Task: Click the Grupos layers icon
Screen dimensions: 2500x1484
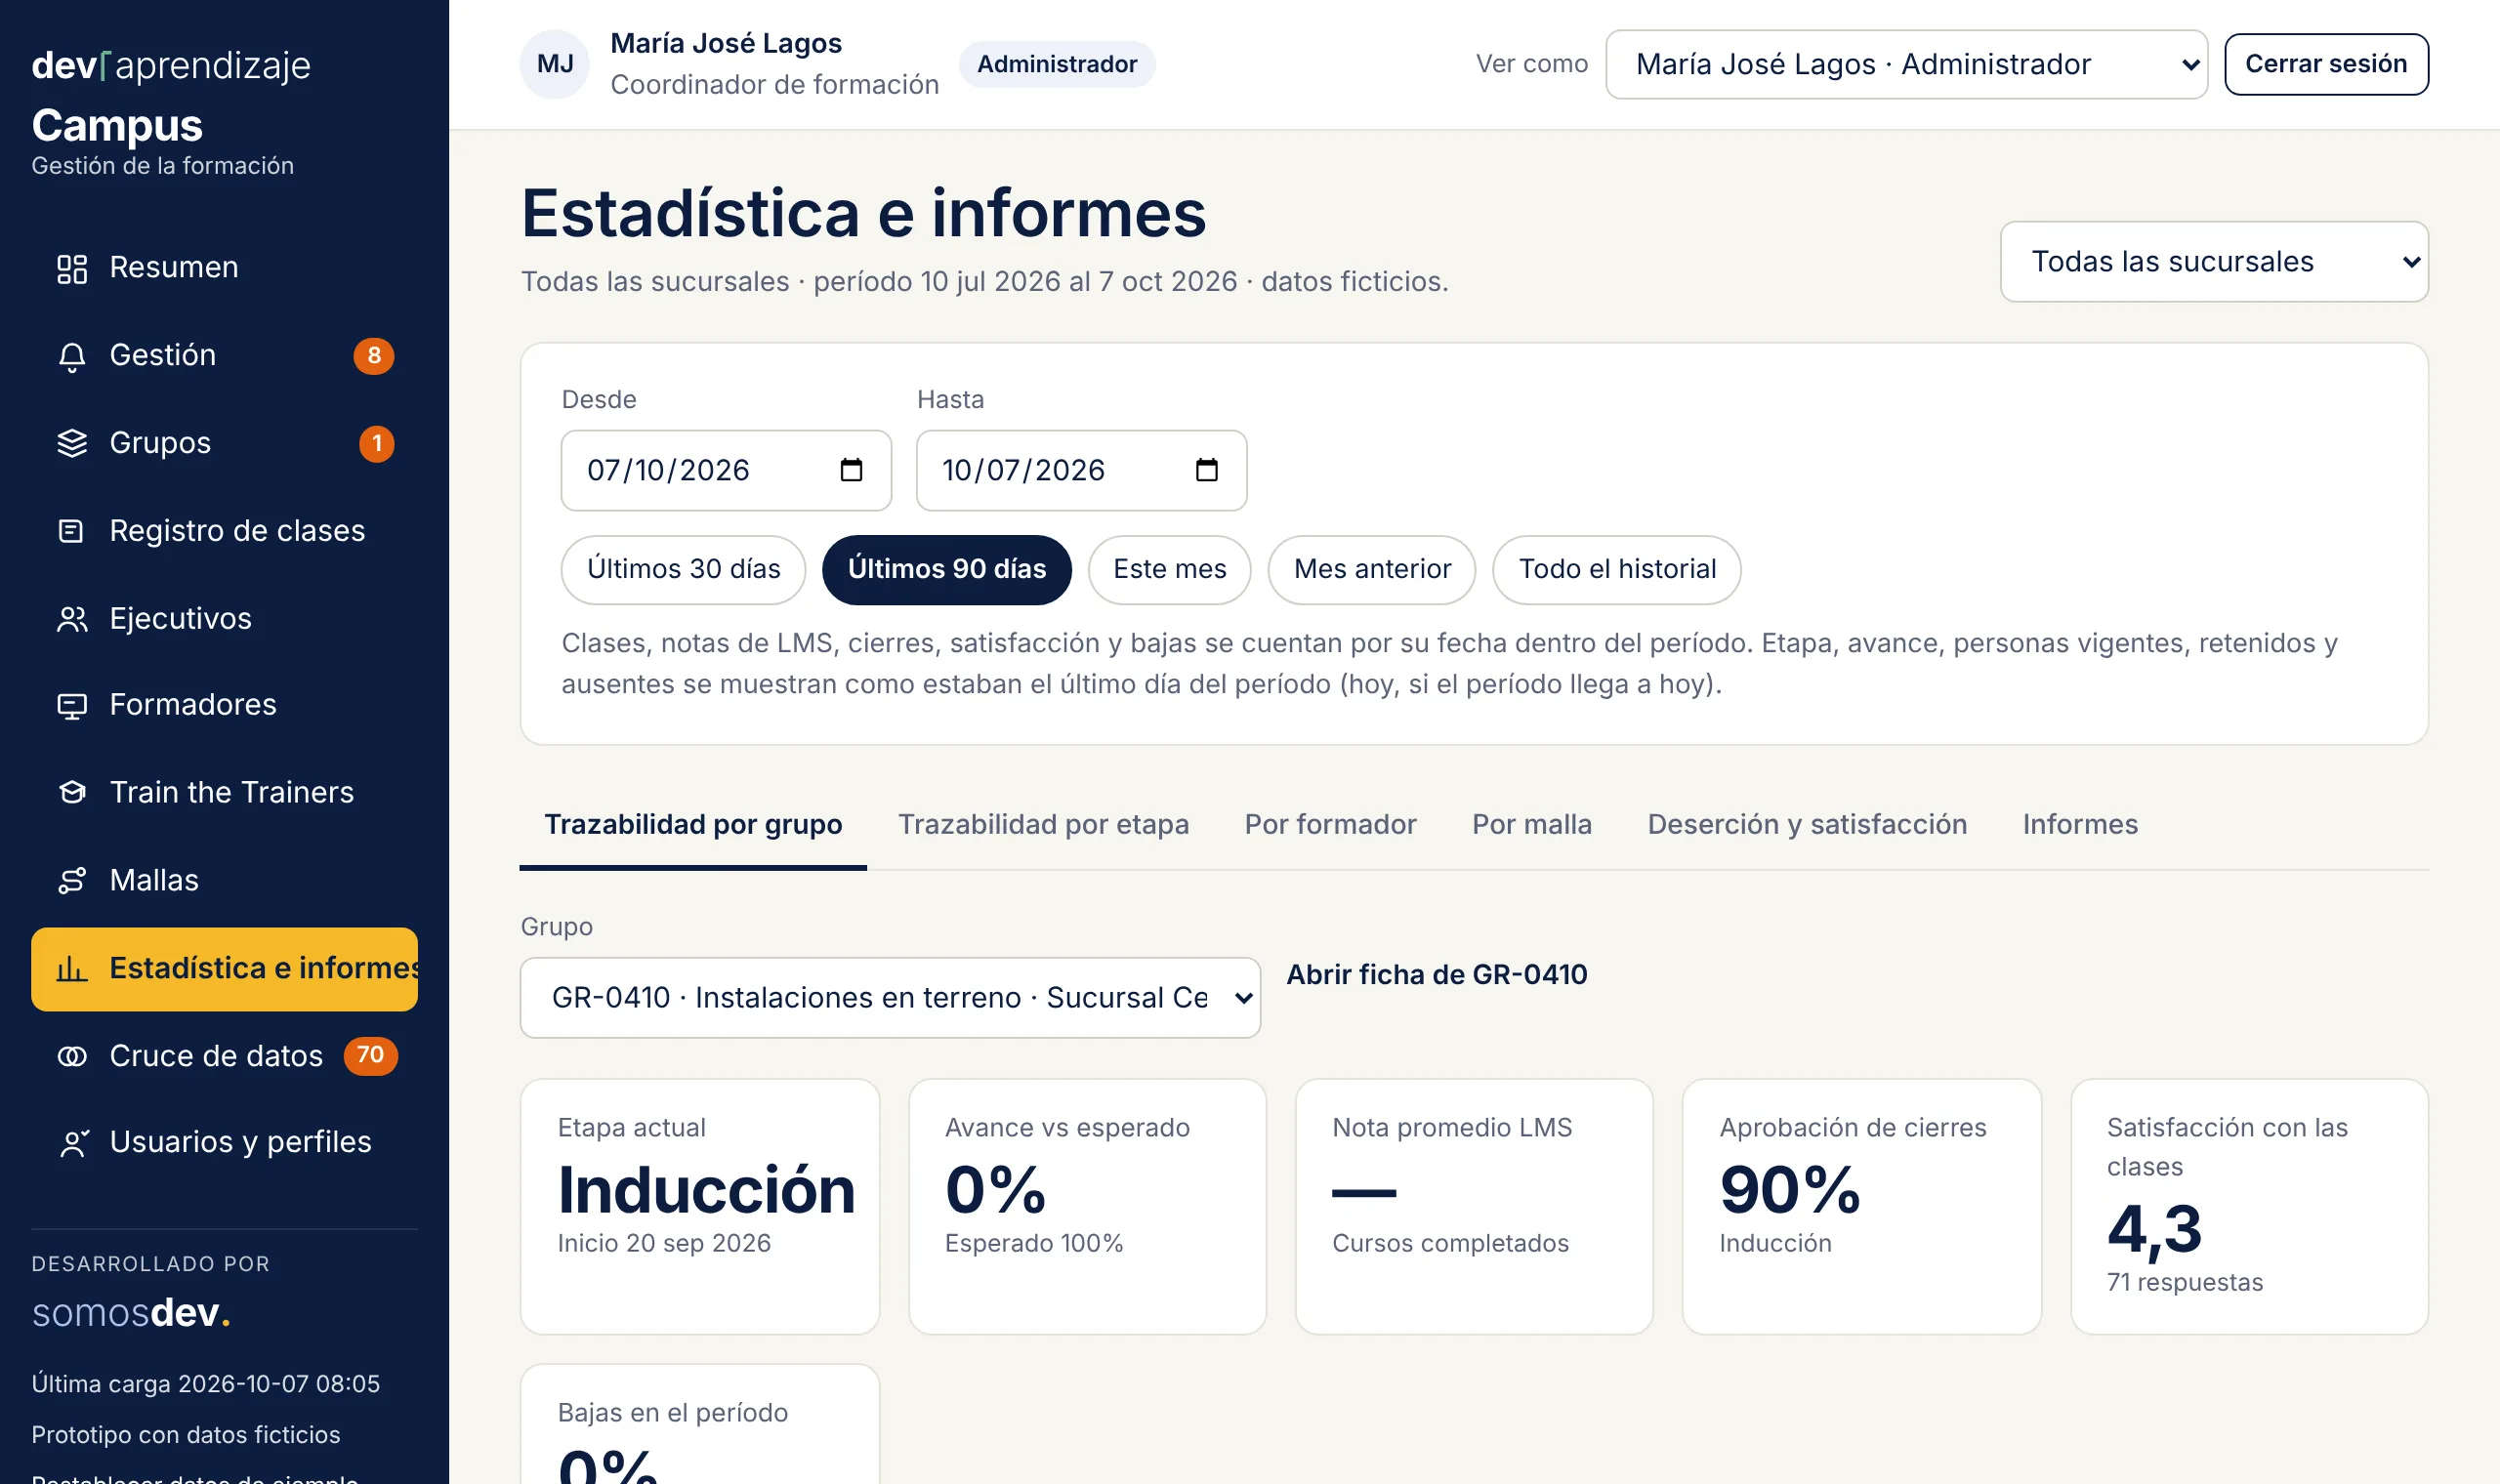Action: click(72, 443)
